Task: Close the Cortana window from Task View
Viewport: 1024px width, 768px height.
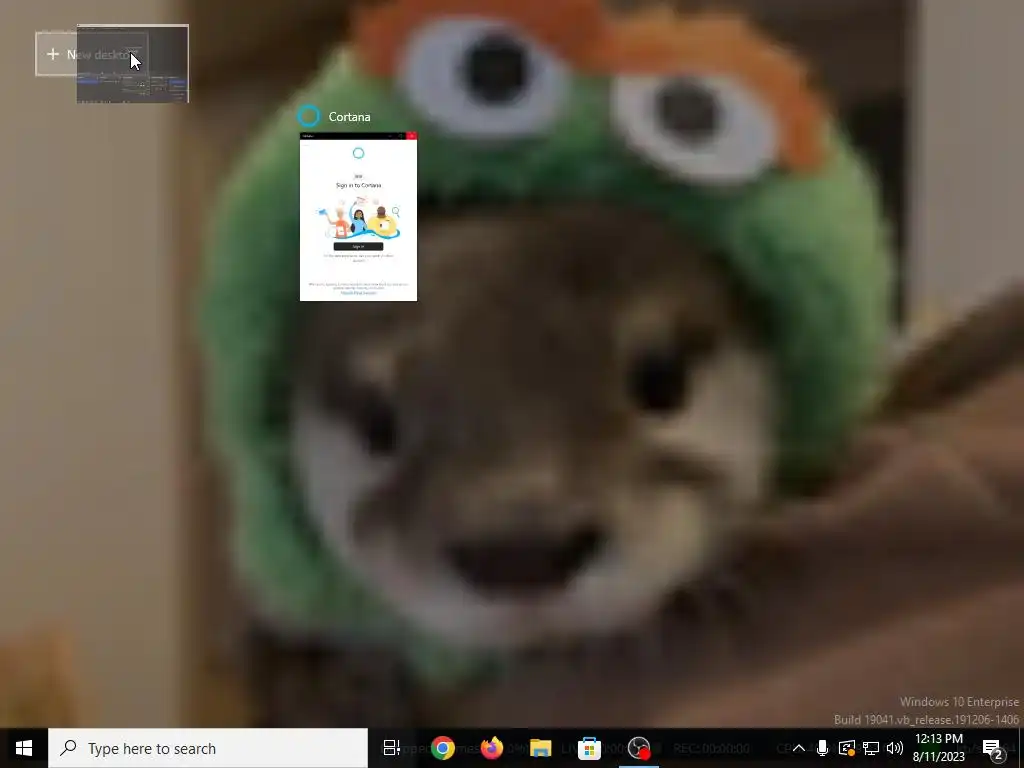Action: coord(411,136)
